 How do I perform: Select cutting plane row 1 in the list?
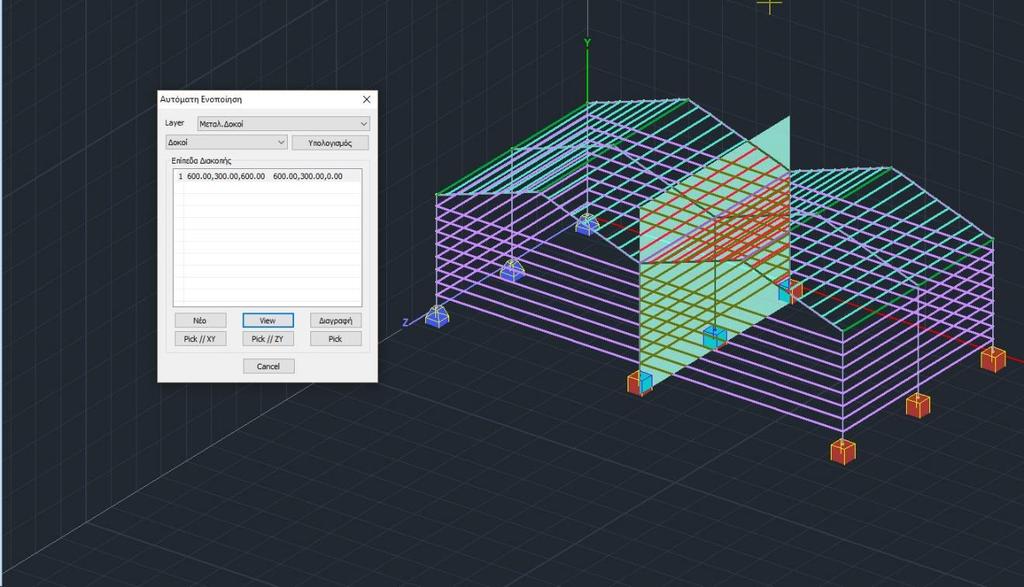tap(267, 176)
